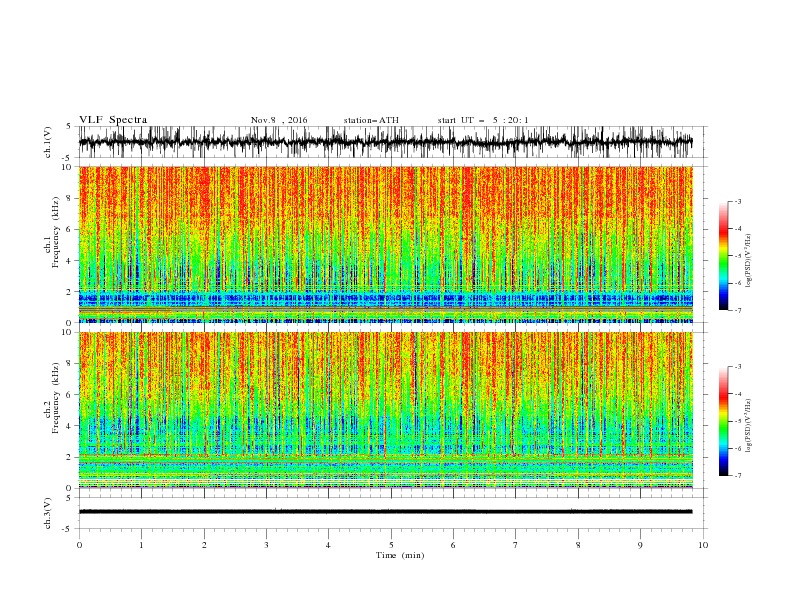The width and height of the screenshot is (792, 612).
Task: Click the "-7" tick on lower color bar
Action: click(x=738, y=476)
